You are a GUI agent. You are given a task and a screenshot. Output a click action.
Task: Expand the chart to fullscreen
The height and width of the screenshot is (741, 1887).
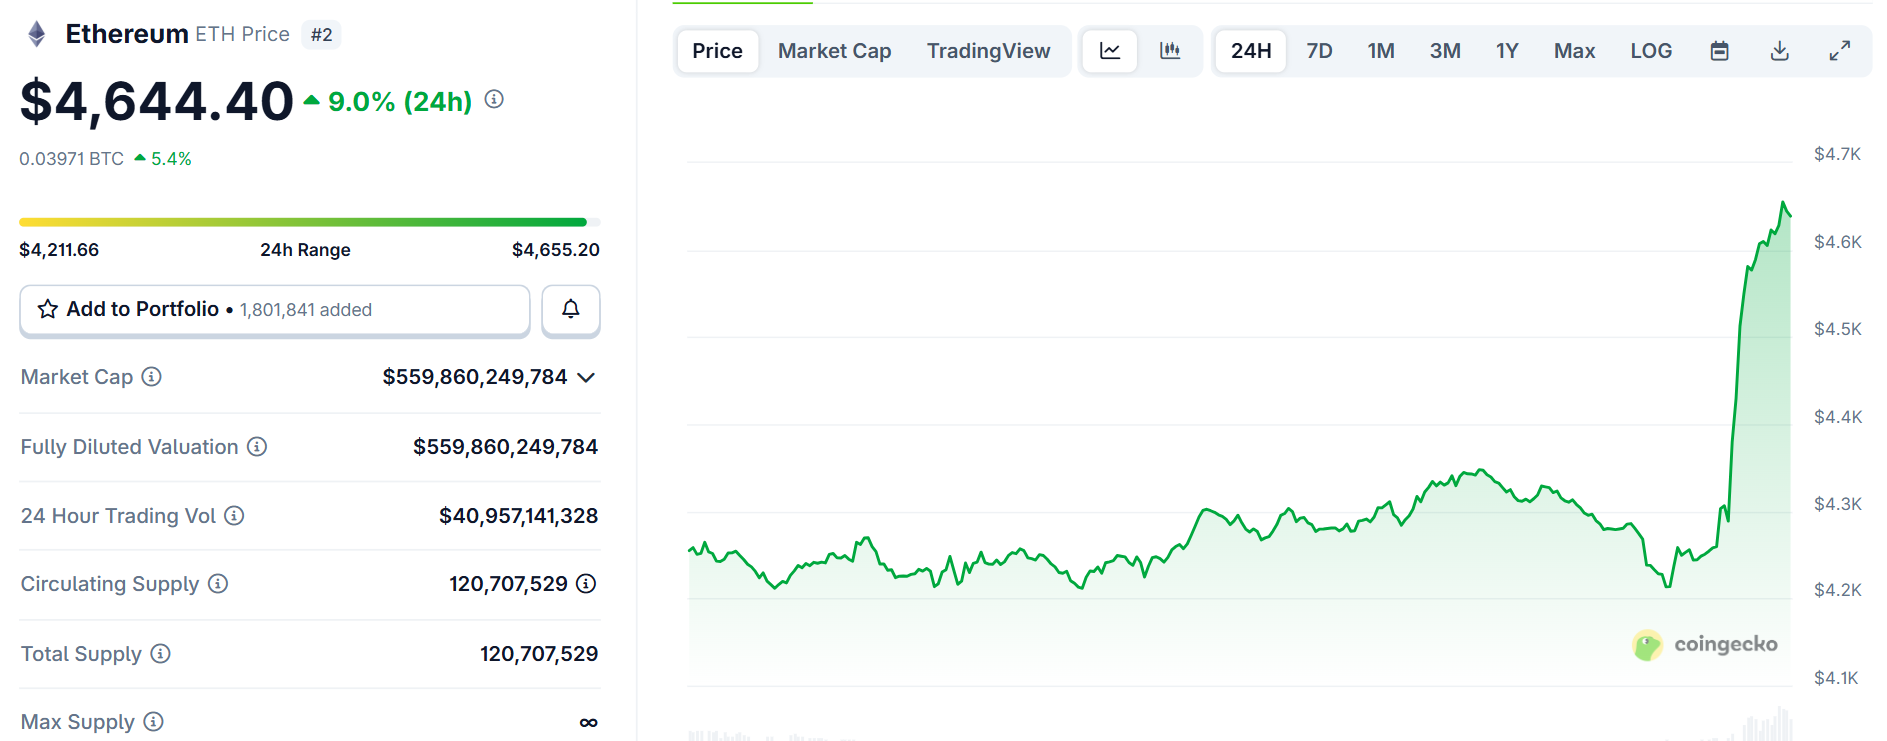coord(1839,51)
